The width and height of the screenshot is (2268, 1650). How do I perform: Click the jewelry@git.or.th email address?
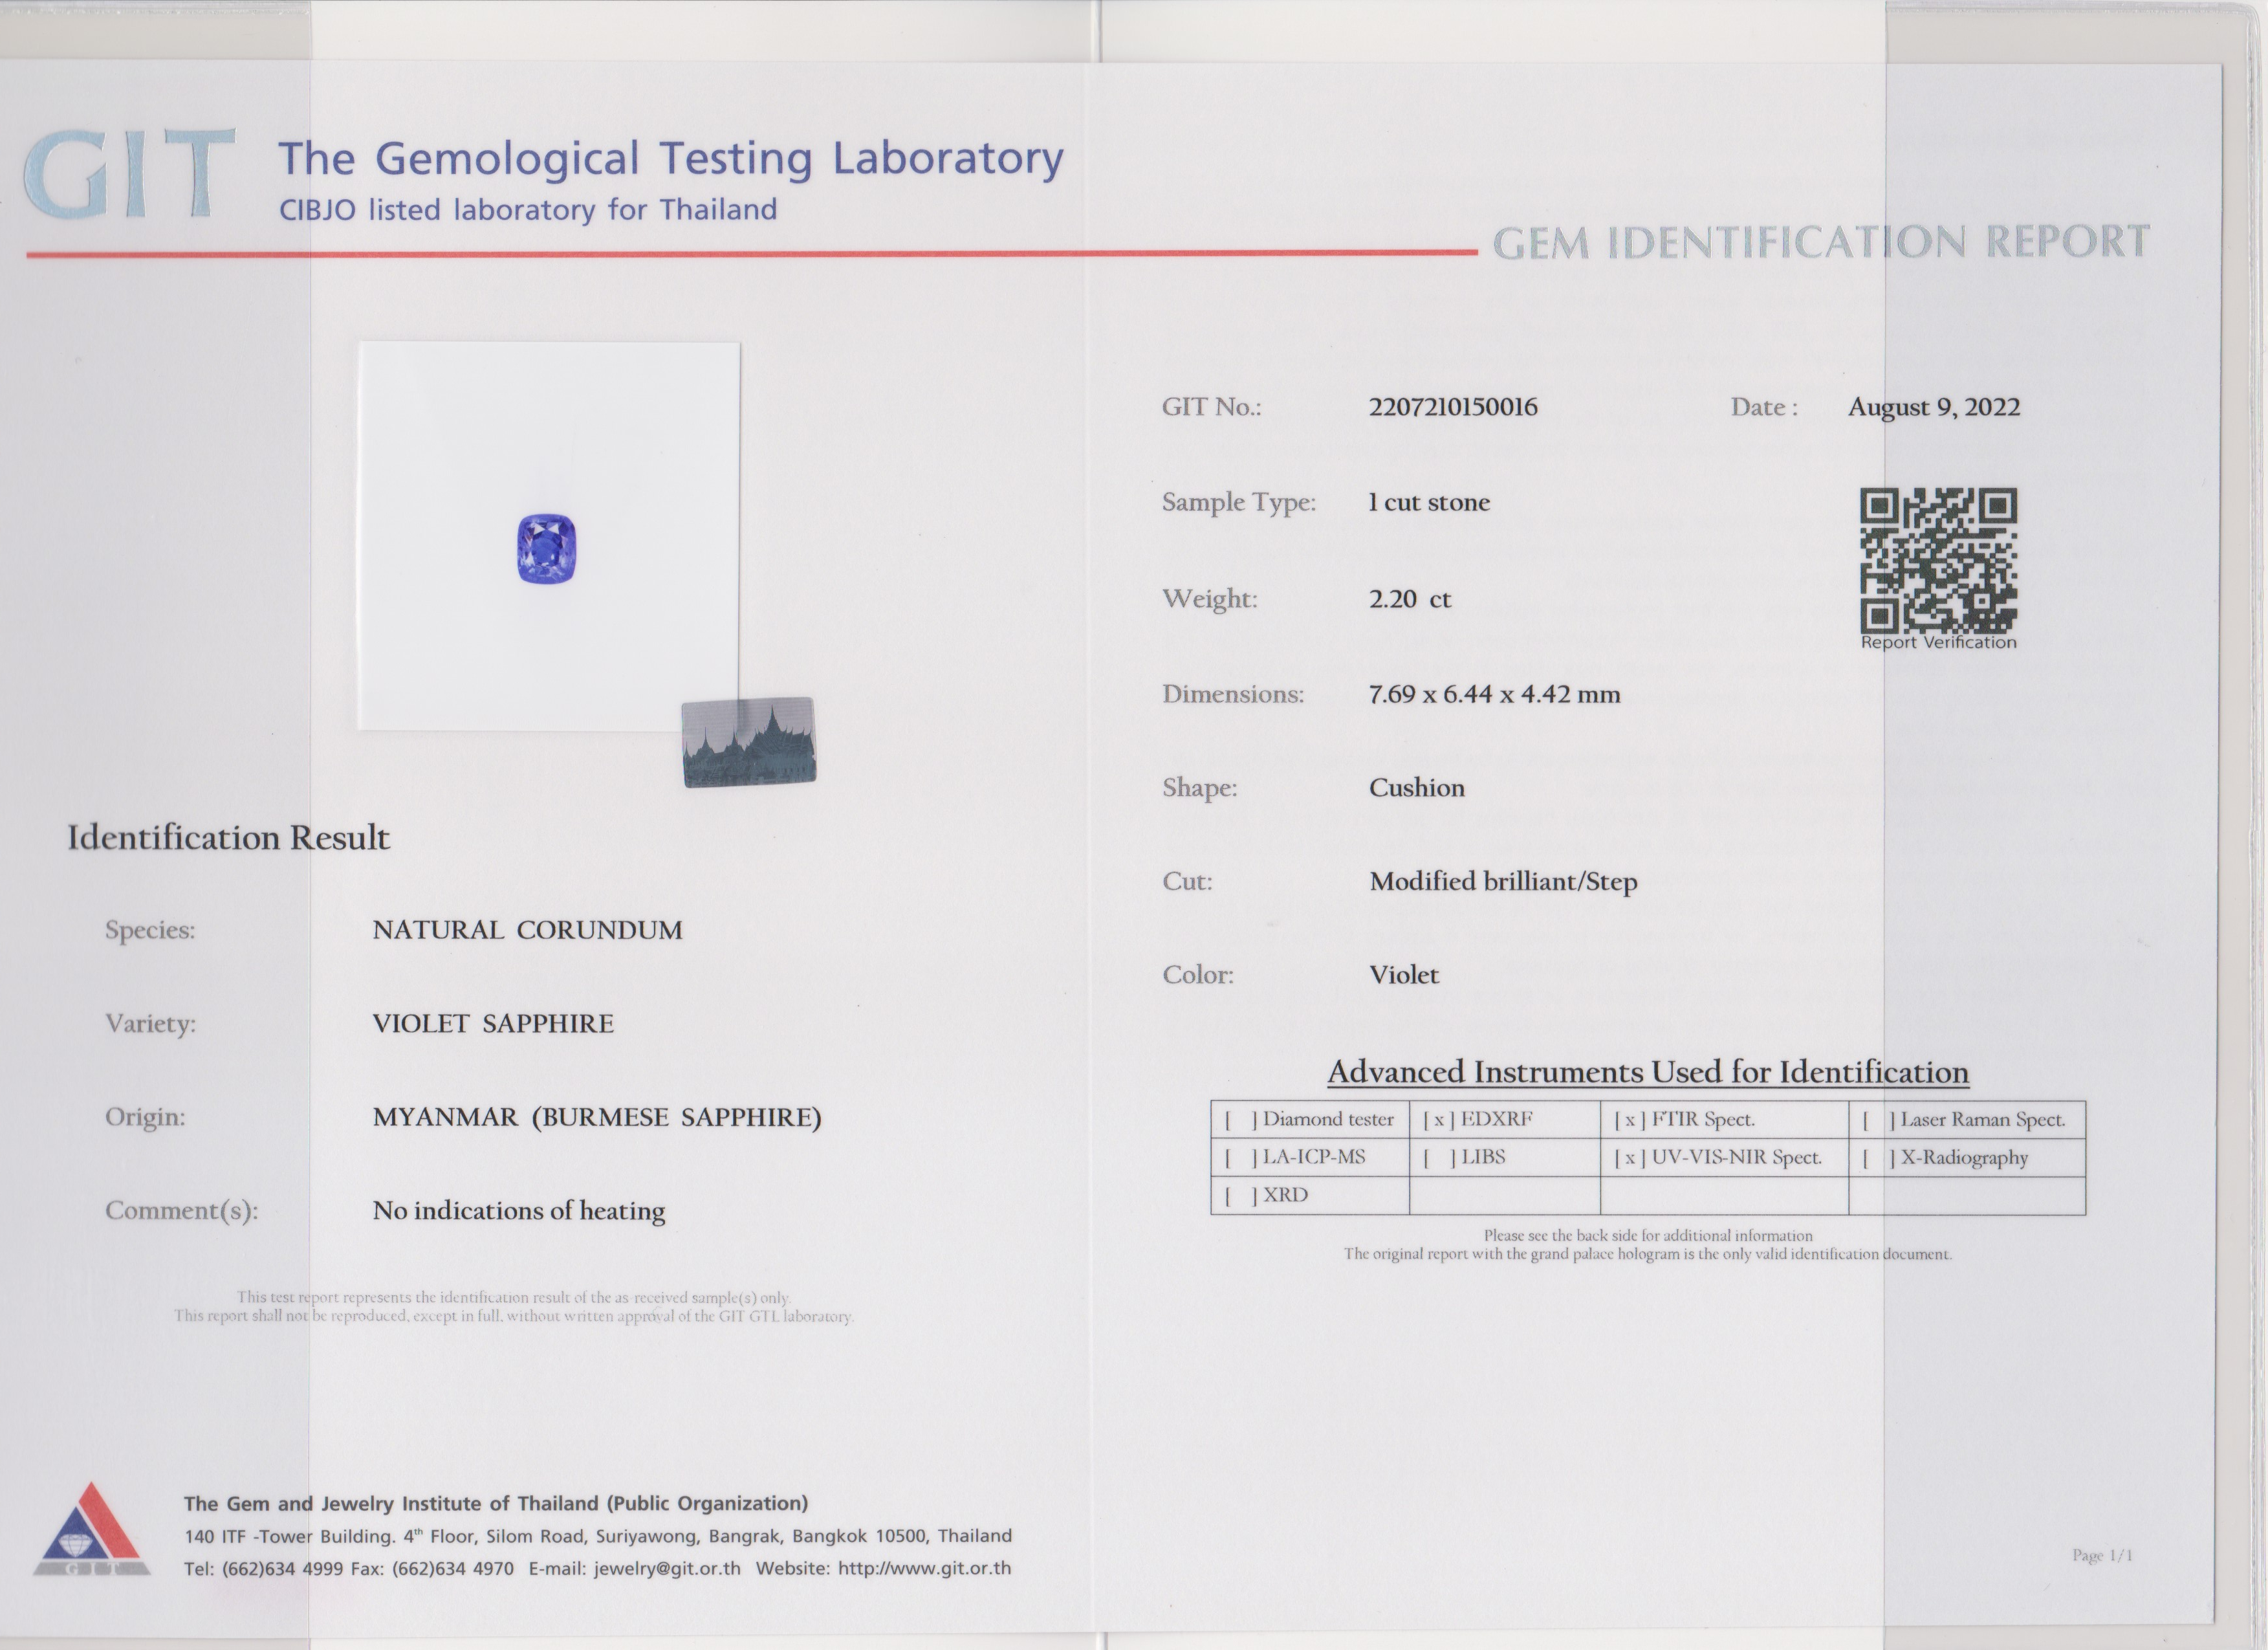pos(666,1568)
